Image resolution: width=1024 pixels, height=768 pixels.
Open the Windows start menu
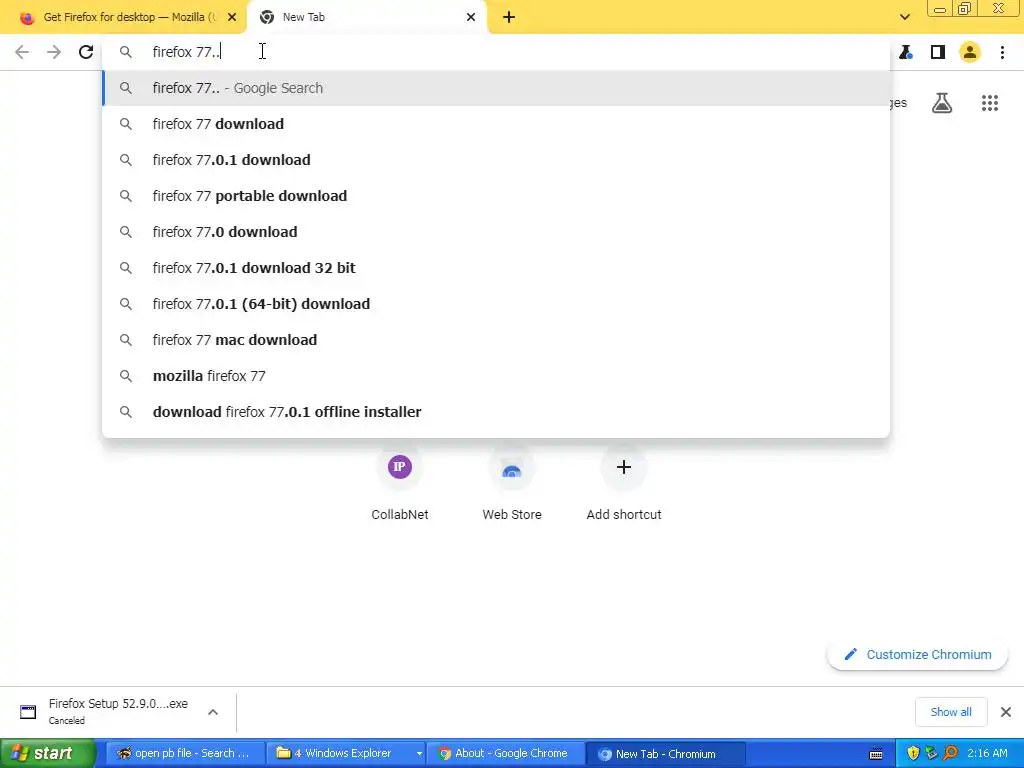coord(48,754)
